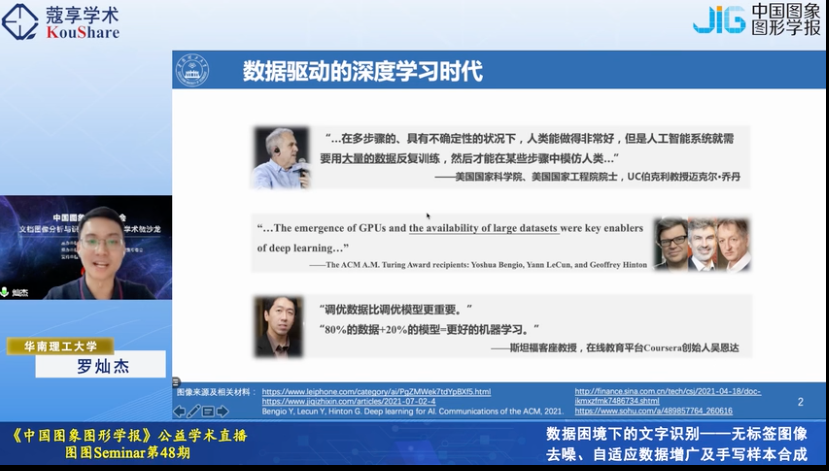Open the slide menu icon
The width and height of the screenshot is (829, 471).
pyautogui.click(x=208, y=411)
